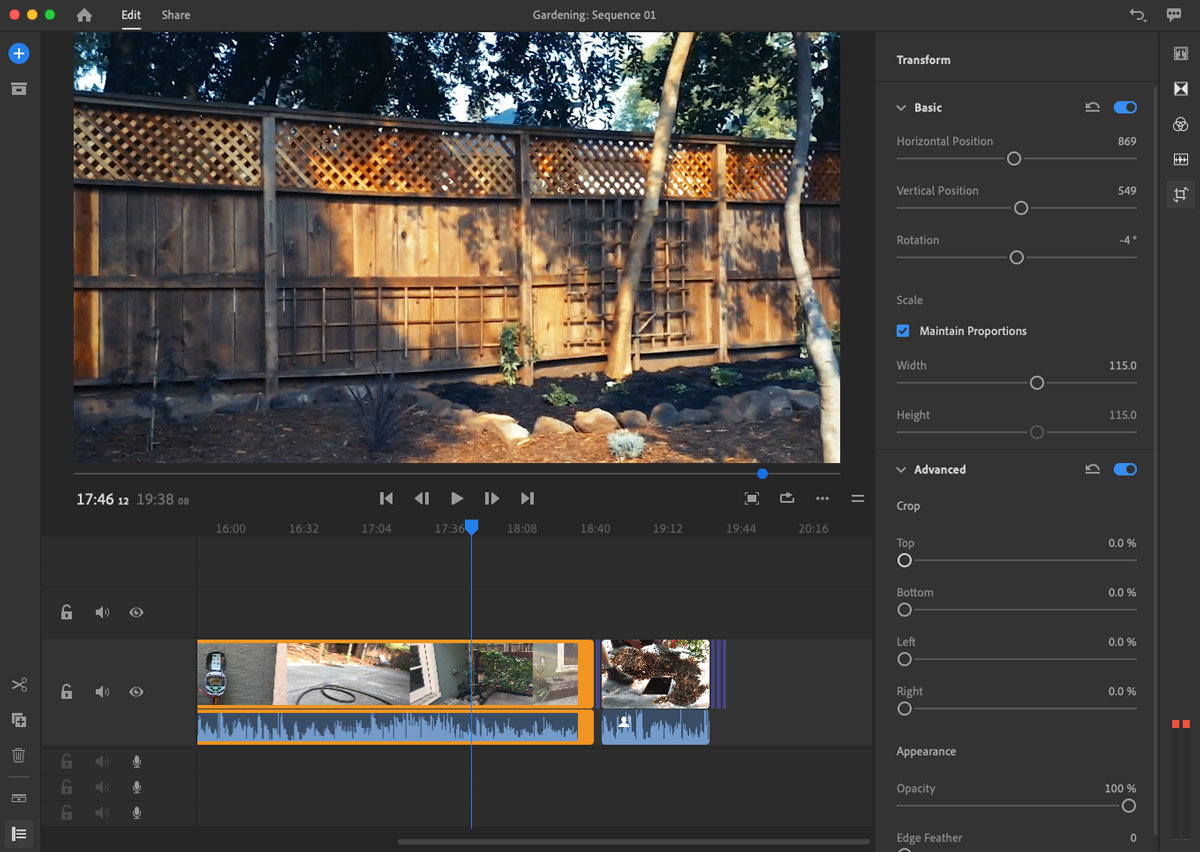The height and width of the screenshot is (852, 1200).
Task: Enter full screen preview
Action: [751, 498]
